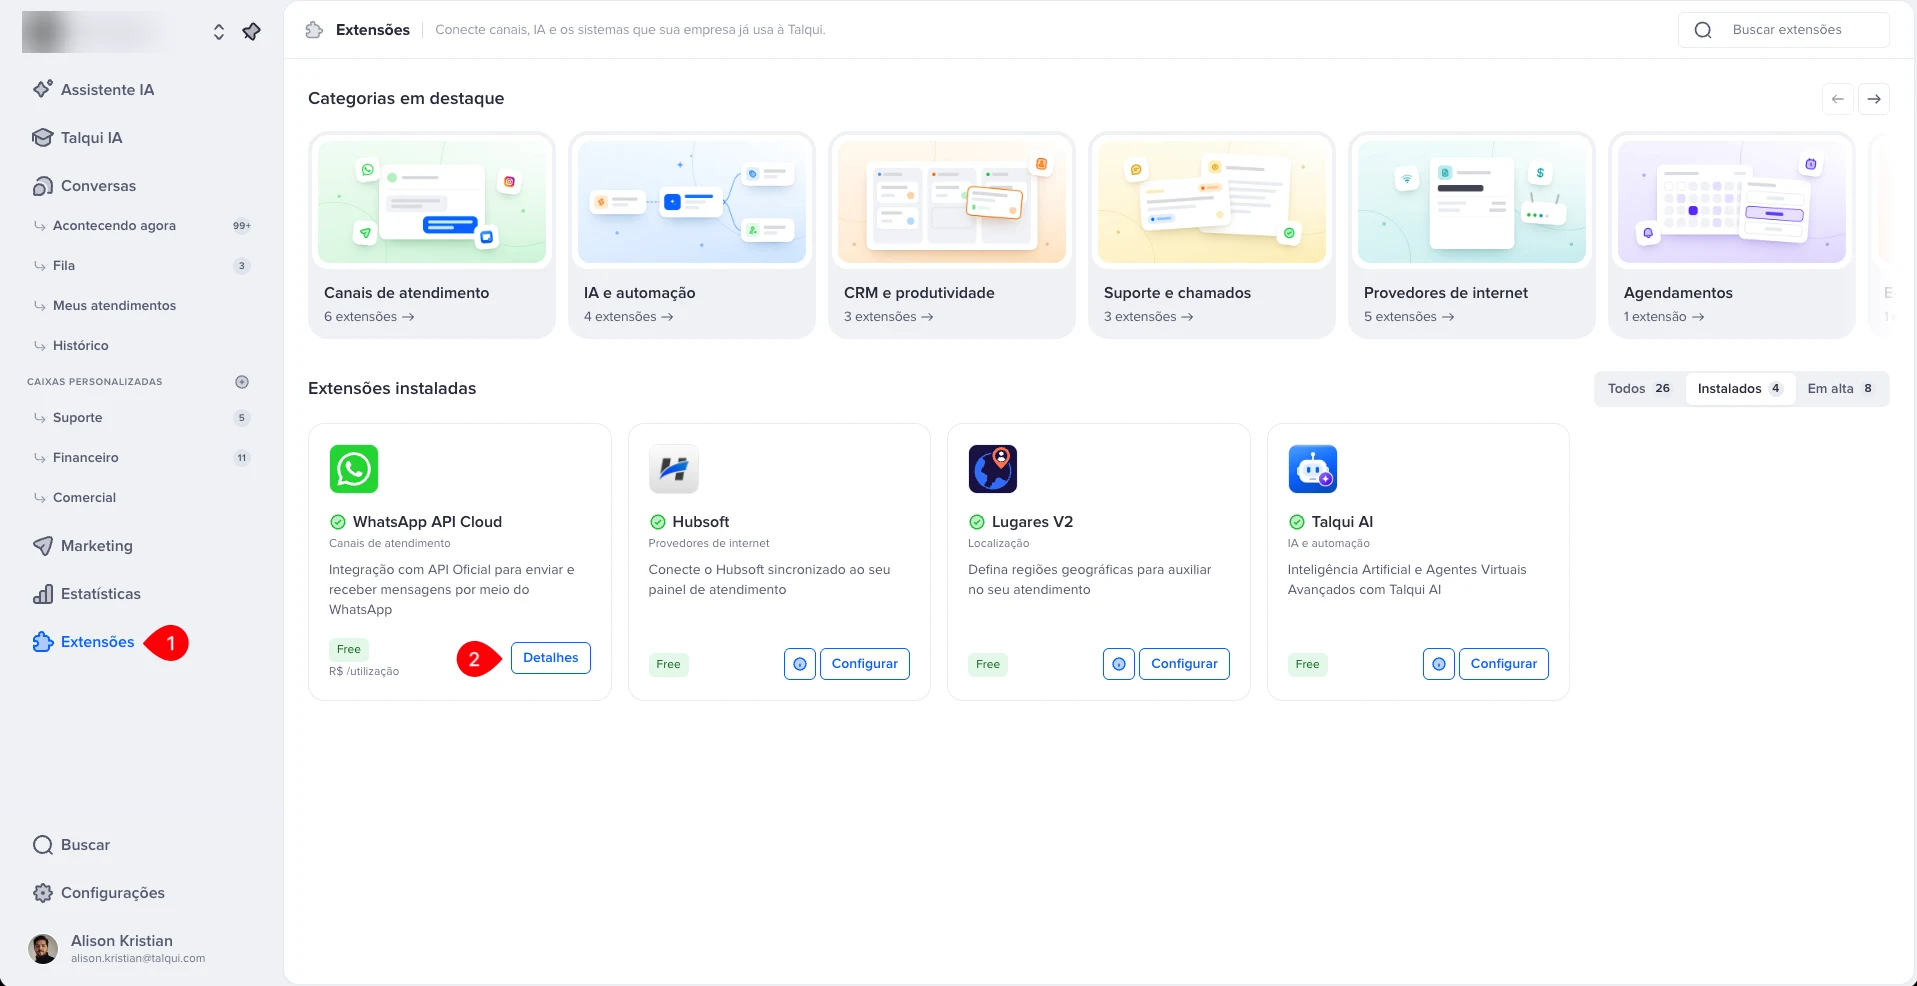This screenshot has height=986, width=1917.
Task: Open info icon on Lugares V2 card
Action: coord(1119,664)
